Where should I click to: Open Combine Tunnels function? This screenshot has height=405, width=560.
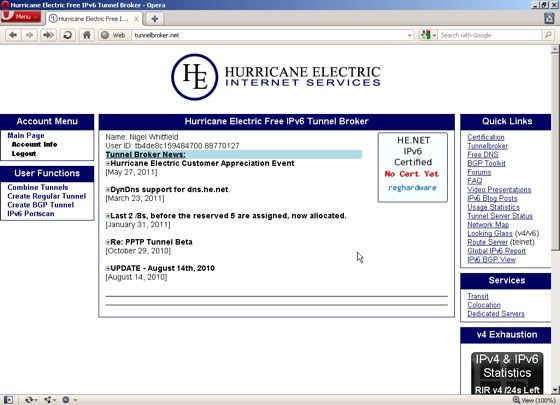[38, 187]
